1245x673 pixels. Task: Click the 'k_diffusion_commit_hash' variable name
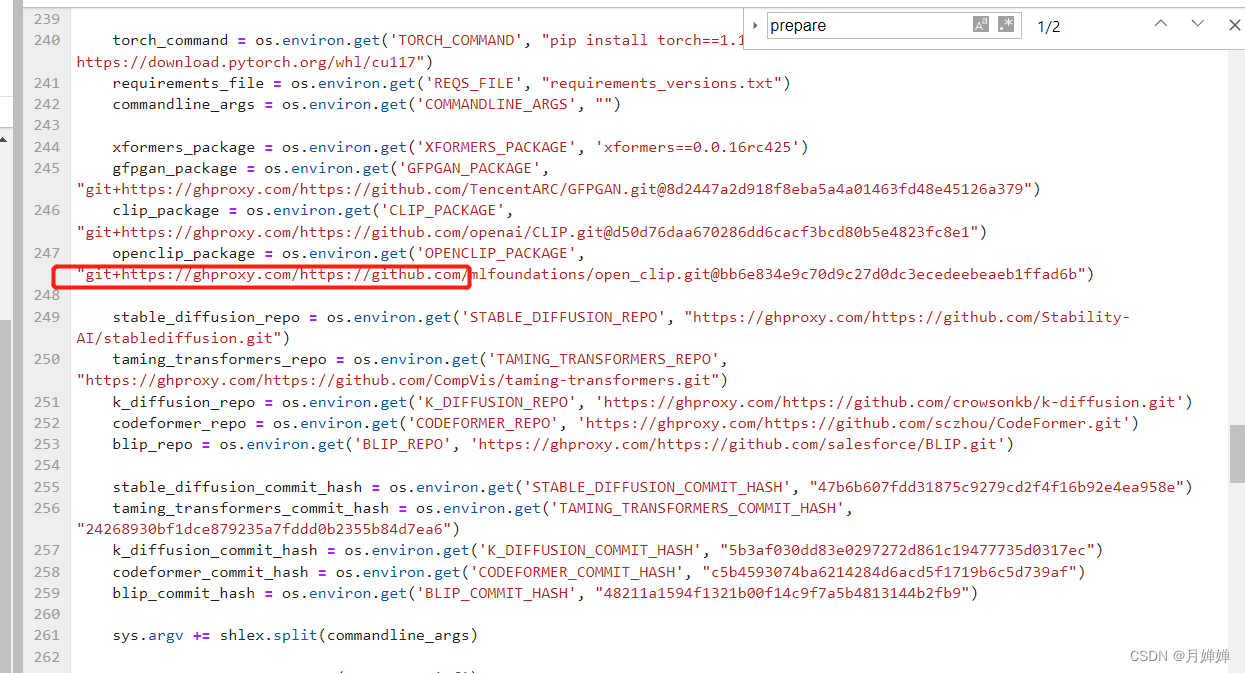[214, 550]
